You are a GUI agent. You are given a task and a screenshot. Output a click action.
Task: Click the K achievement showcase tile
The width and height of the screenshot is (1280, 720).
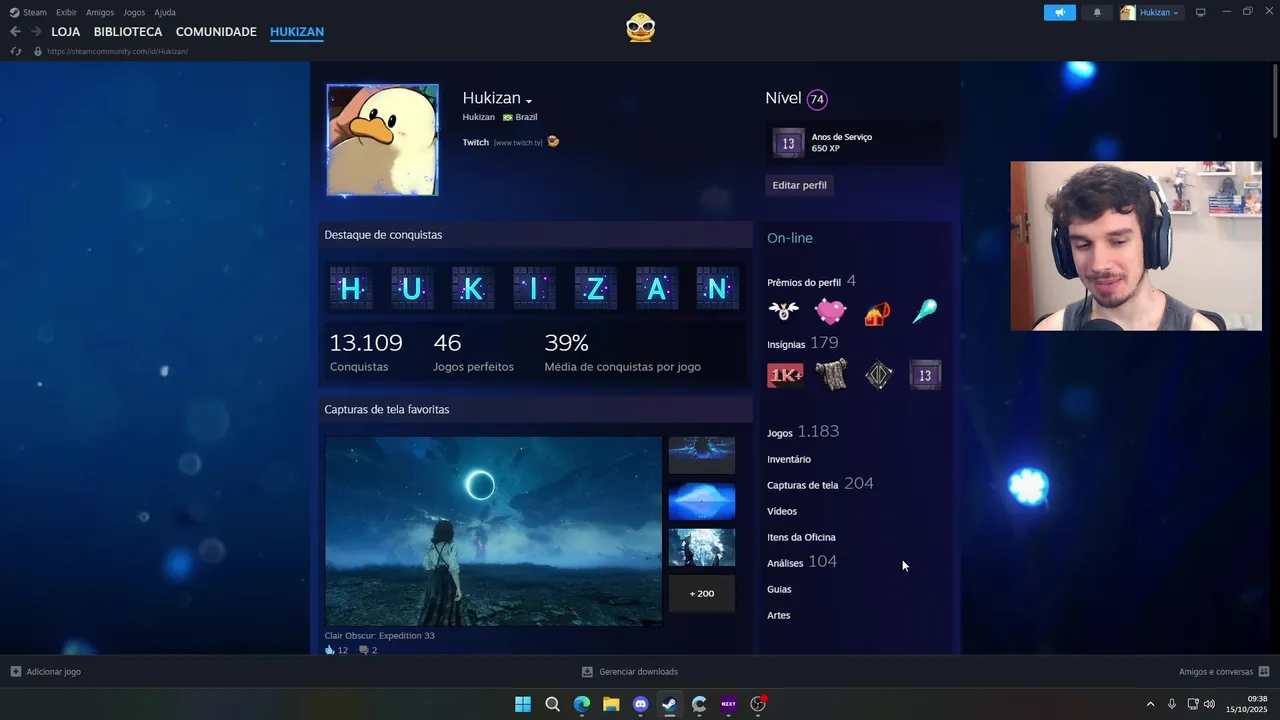click(473, 289)
